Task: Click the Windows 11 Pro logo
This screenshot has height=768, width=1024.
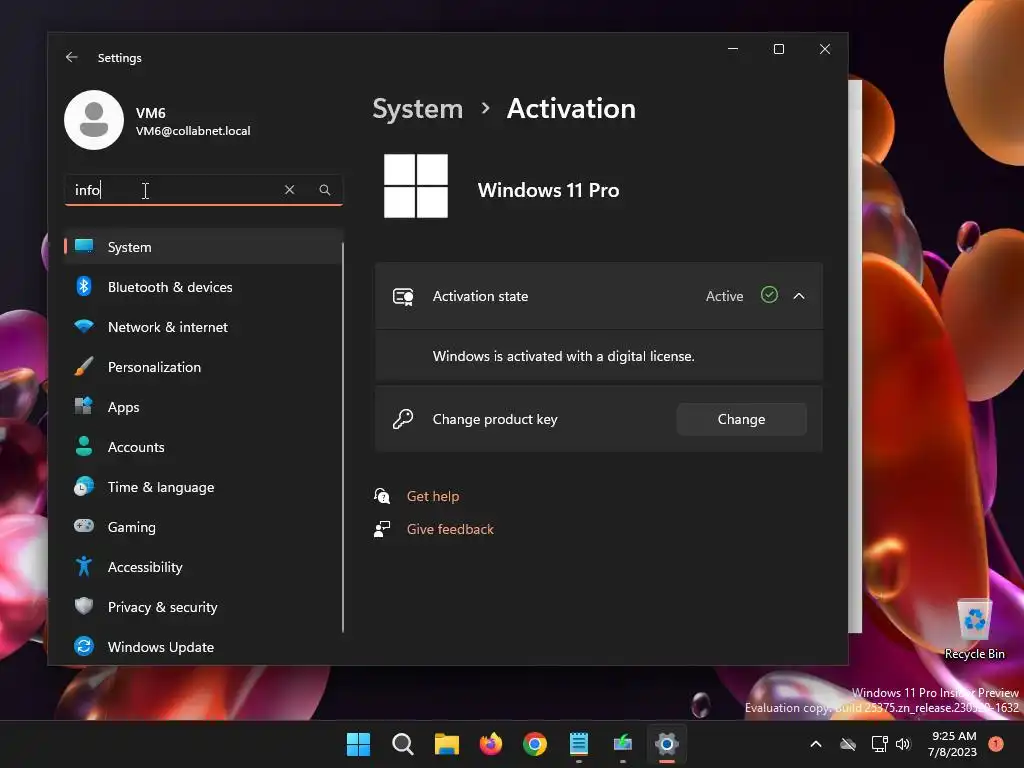Action: coord(416,186)
